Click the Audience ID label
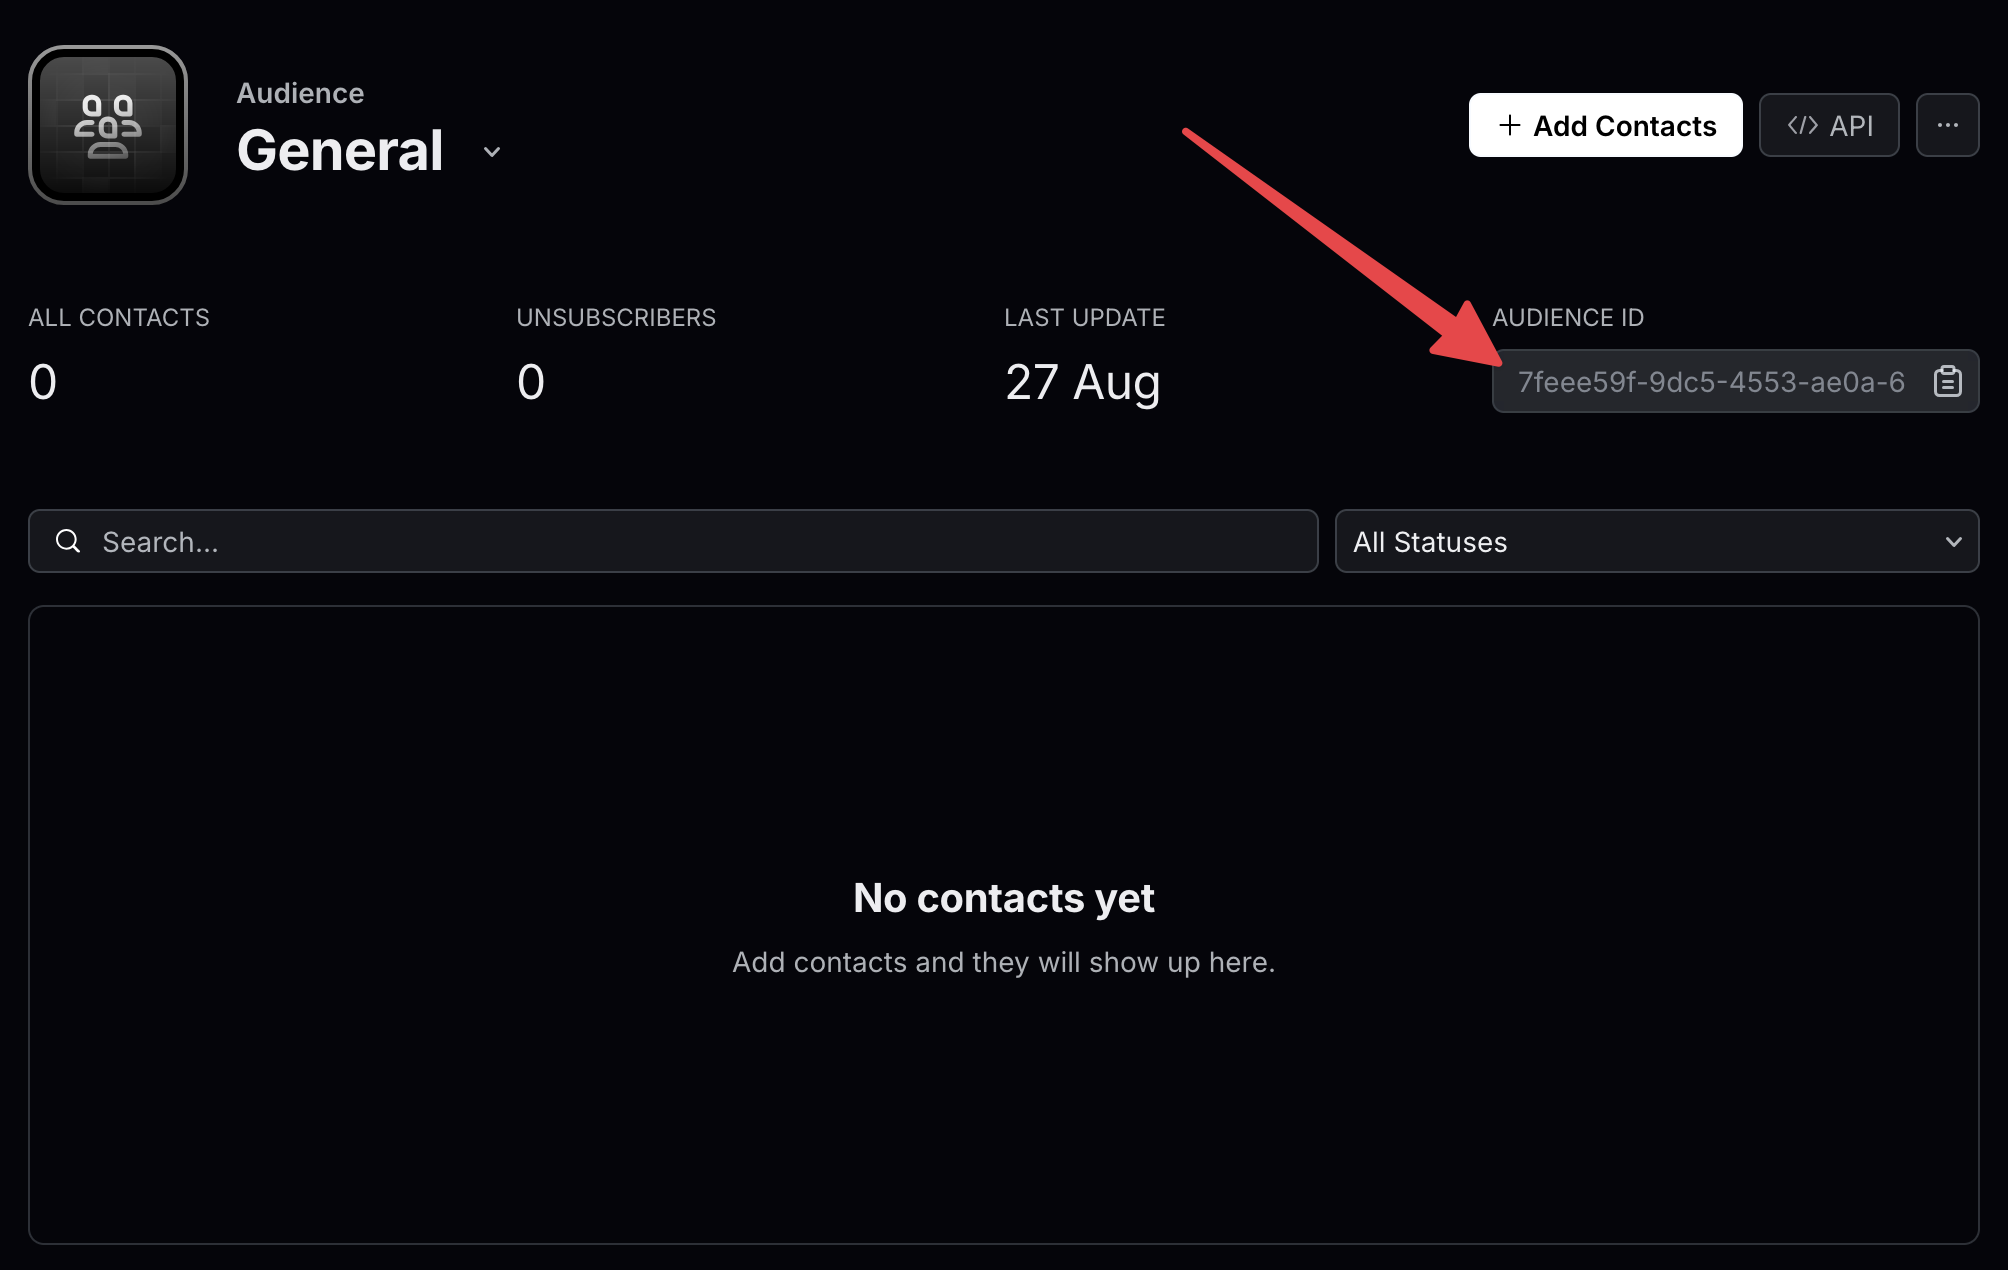This screenshot has width=2008, height=1270. (x=1568, y=317)
